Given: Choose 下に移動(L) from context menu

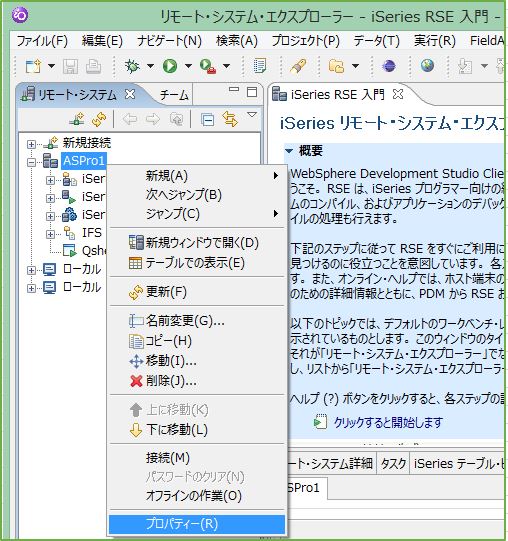Looking at the screenshot, I should coord(197,430).
